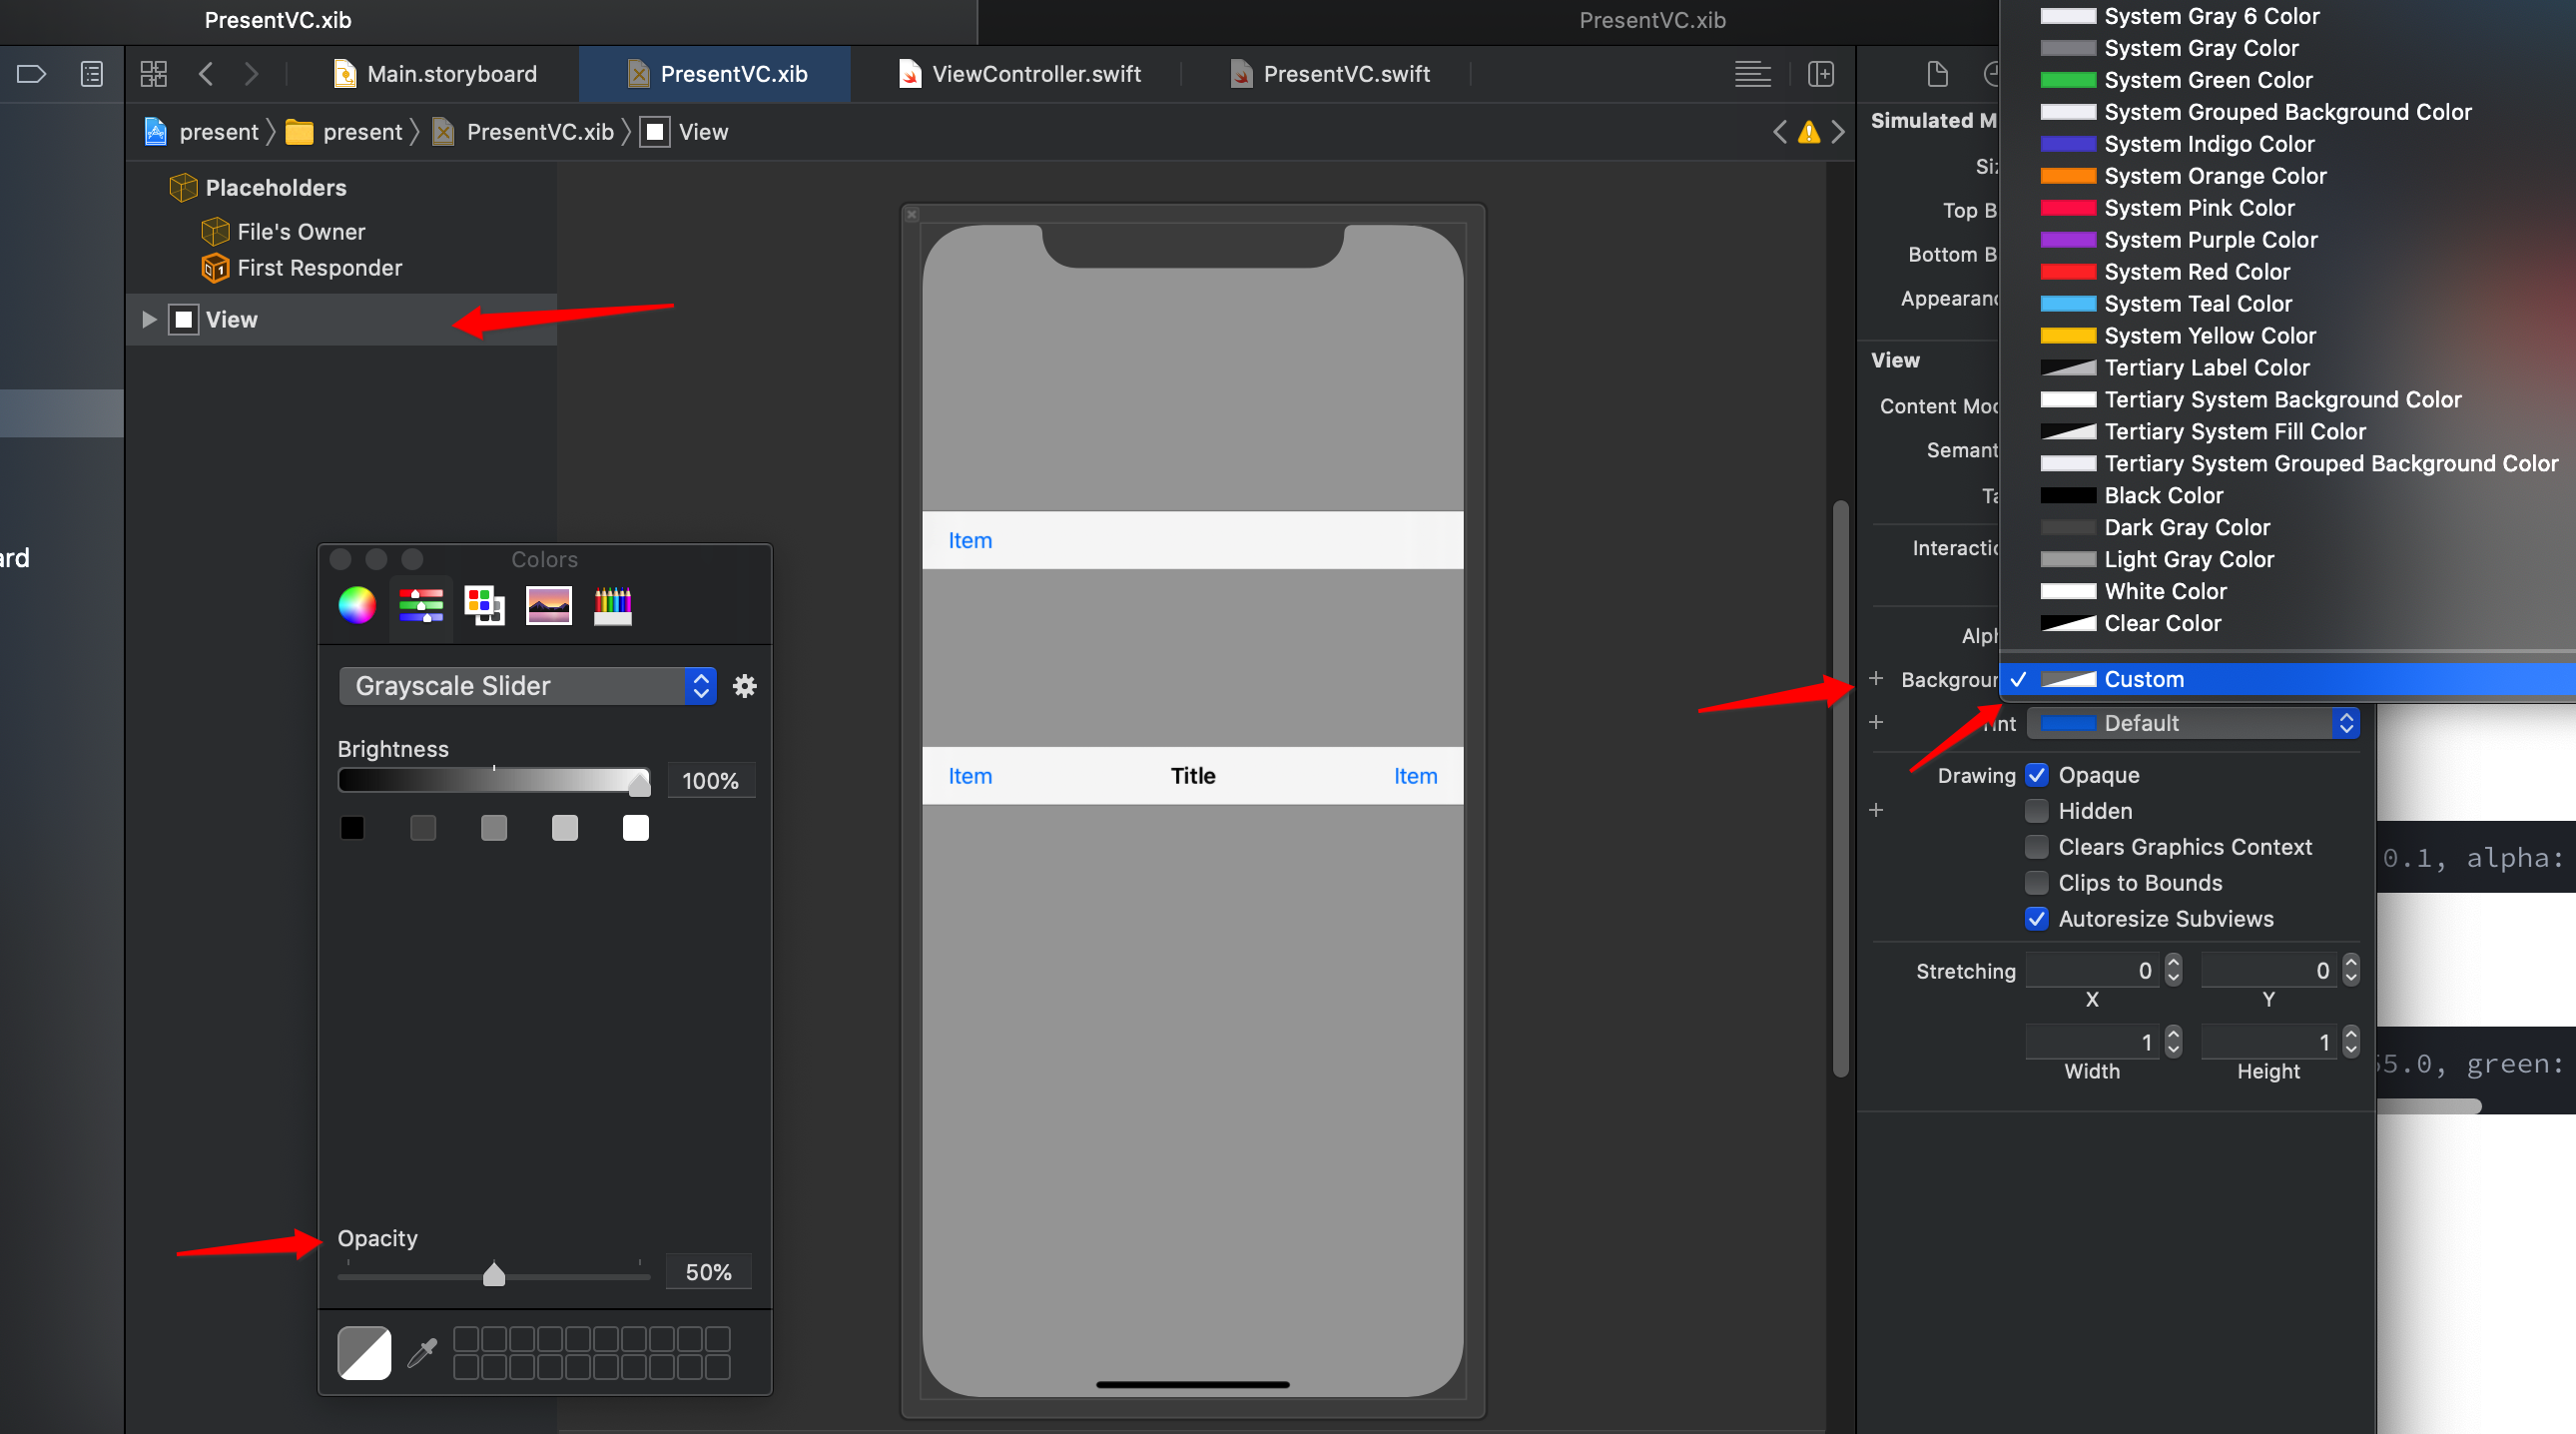Click the current color preview swatch
2576x1434 pixels.
click(x=364, y=1353)
